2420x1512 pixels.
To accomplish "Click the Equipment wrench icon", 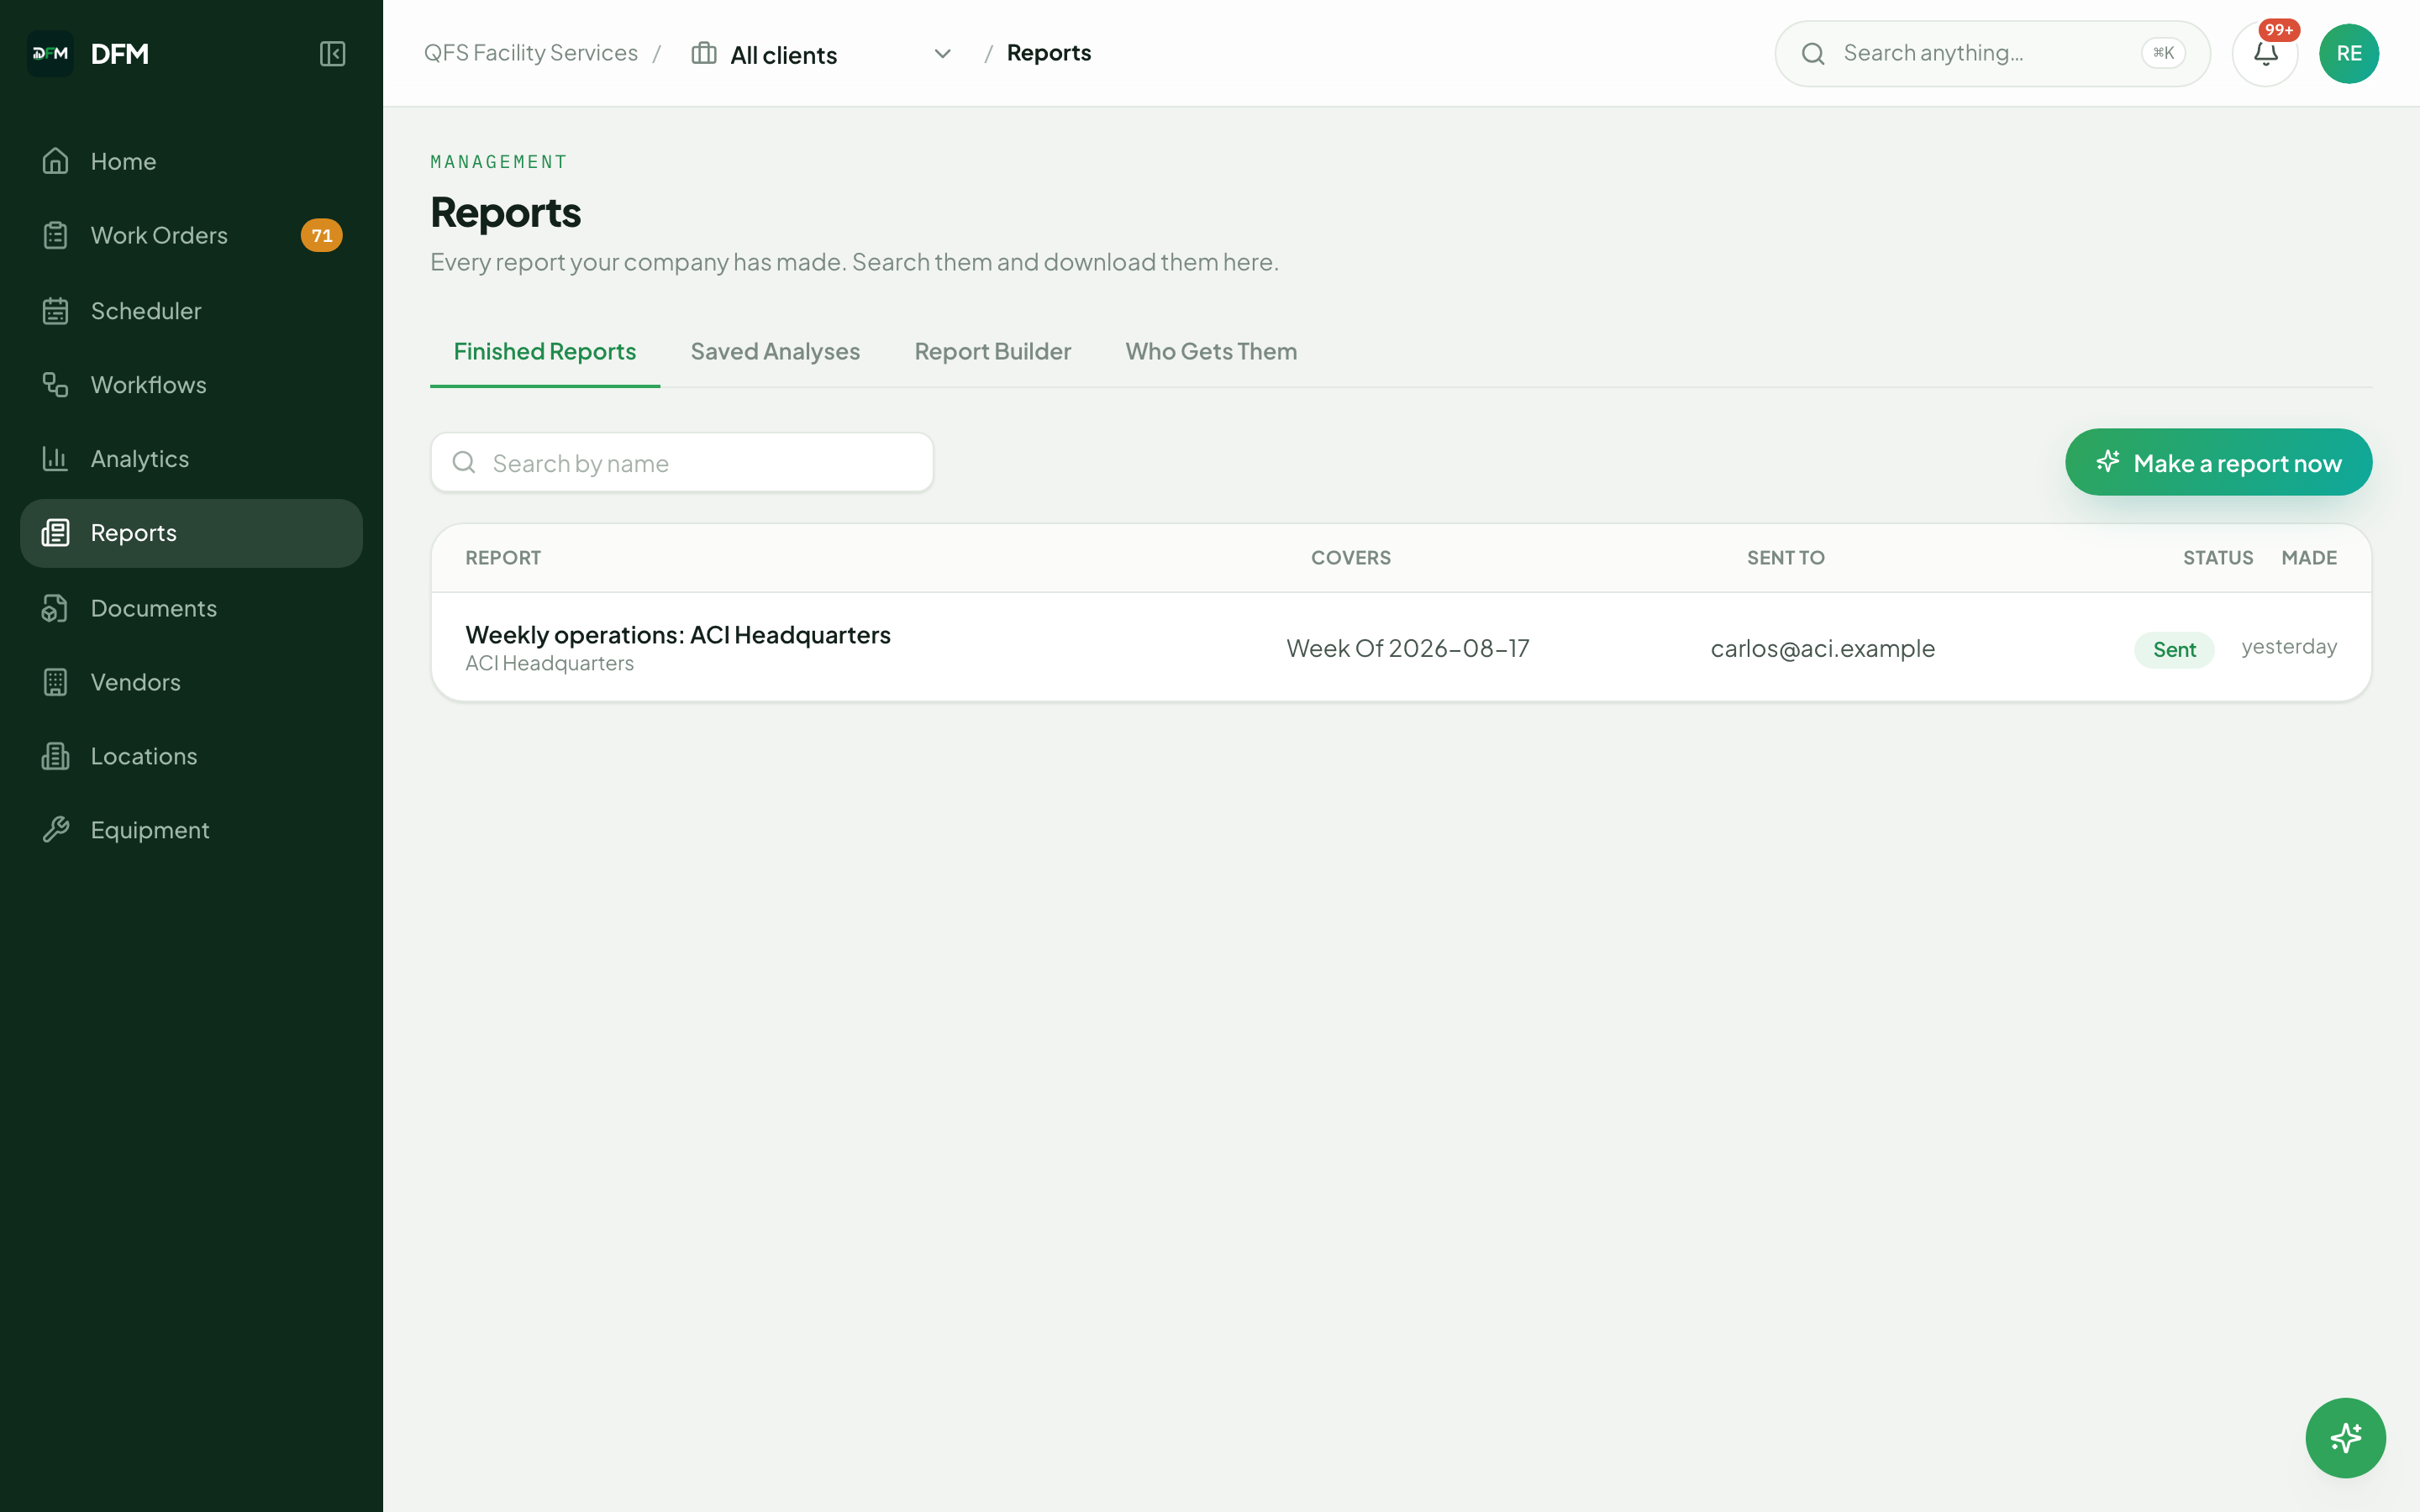I will coord(56,830).
